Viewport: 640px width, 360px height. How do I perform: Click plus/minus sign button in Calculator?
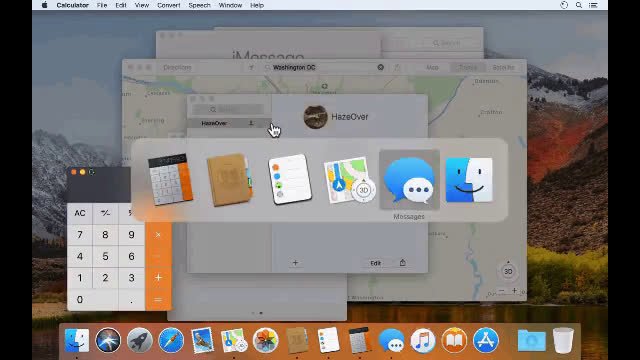[105, 213]
